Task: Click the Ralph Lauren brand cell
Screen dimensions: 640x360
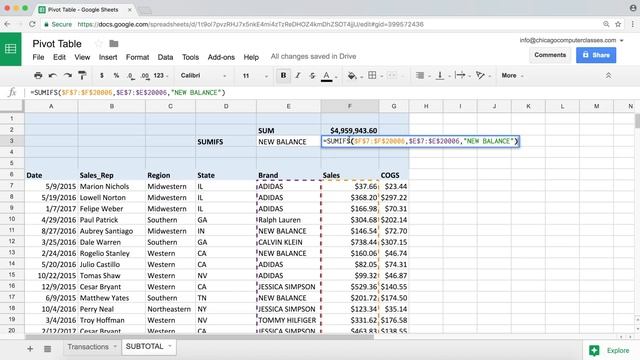Action: coord(289,220)
